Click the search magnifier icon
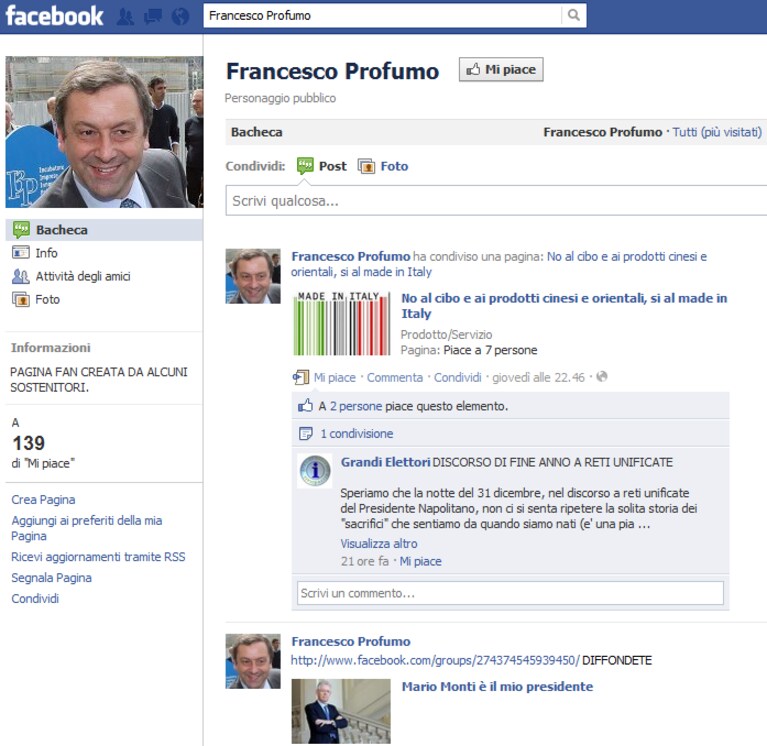The image size is (767, 746). (x=574, y=15)
